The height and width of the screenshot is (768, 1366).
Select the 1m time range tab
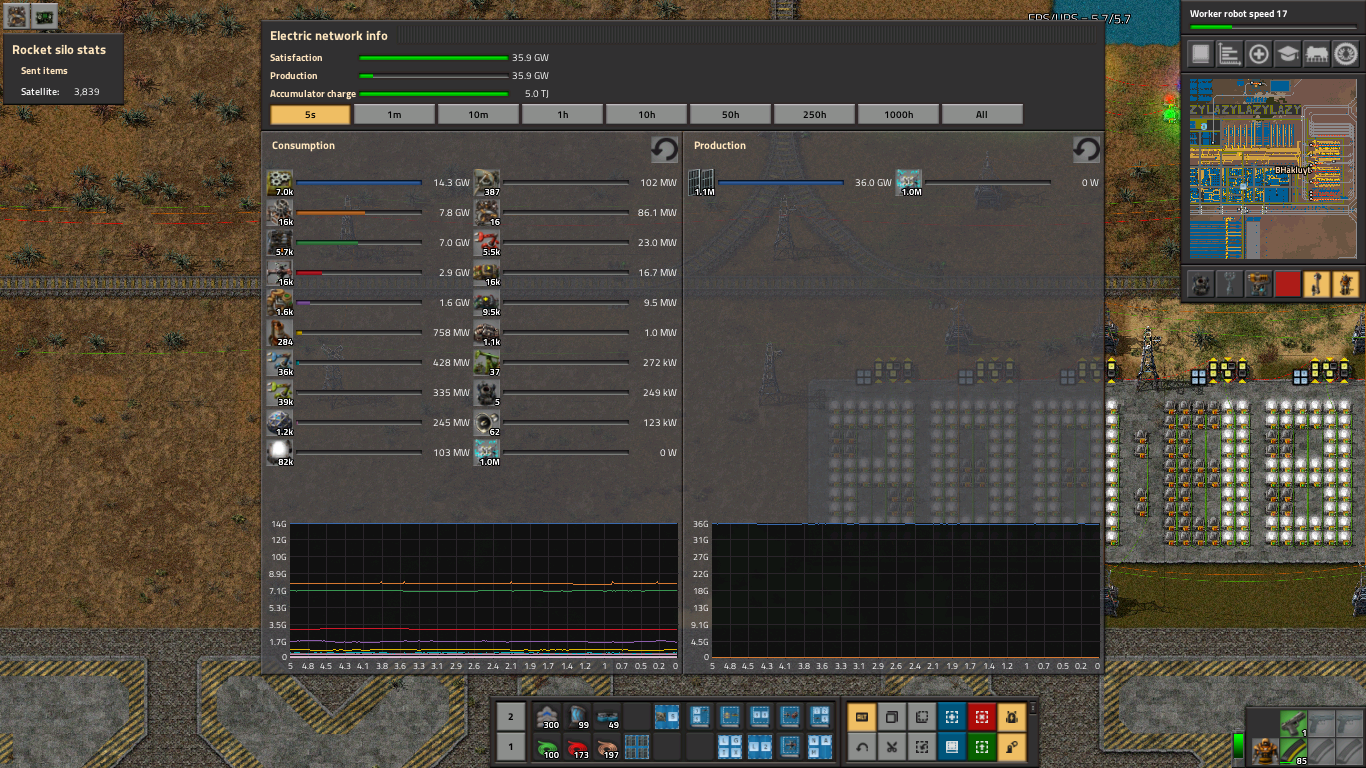394,114
